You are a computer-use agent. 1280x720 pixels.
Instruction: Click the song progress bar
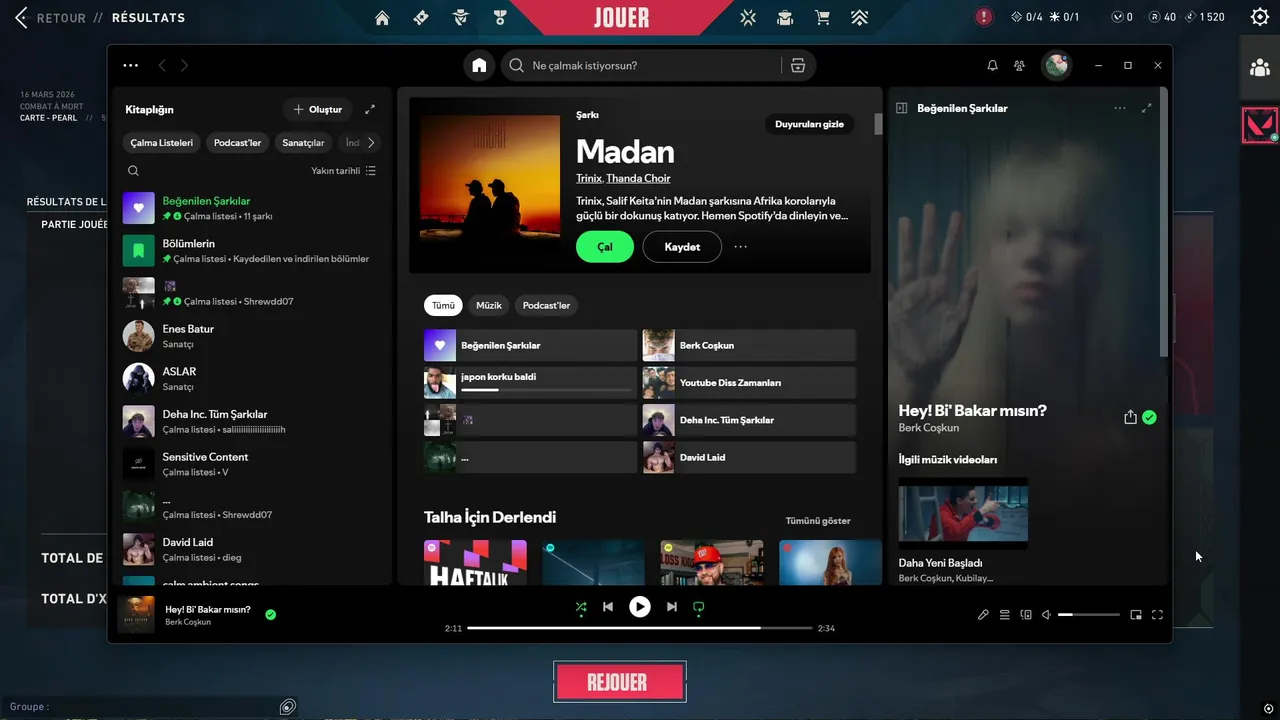[x=639, y=628]
